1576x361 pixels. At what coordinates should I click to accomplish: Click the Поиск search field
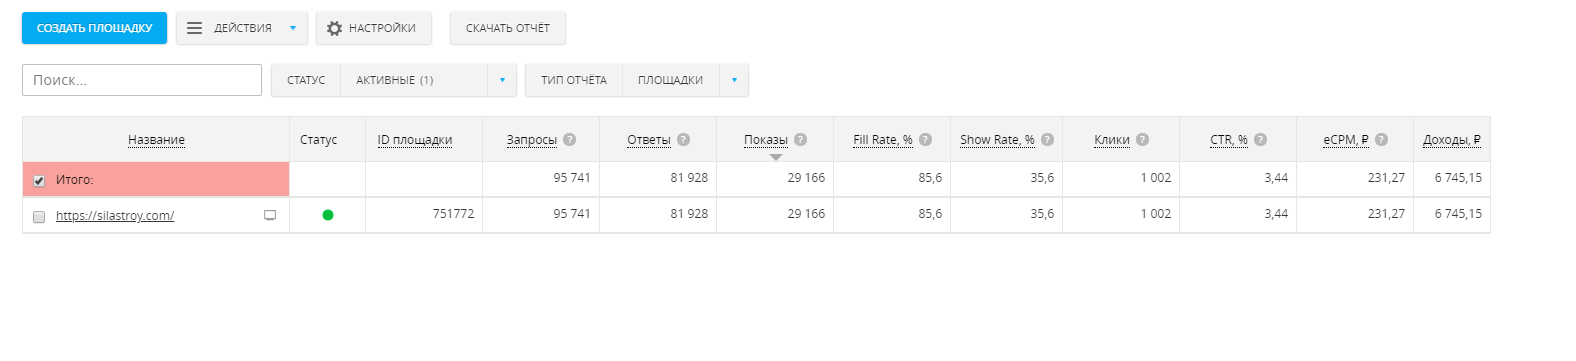click(x=142, y=80)
